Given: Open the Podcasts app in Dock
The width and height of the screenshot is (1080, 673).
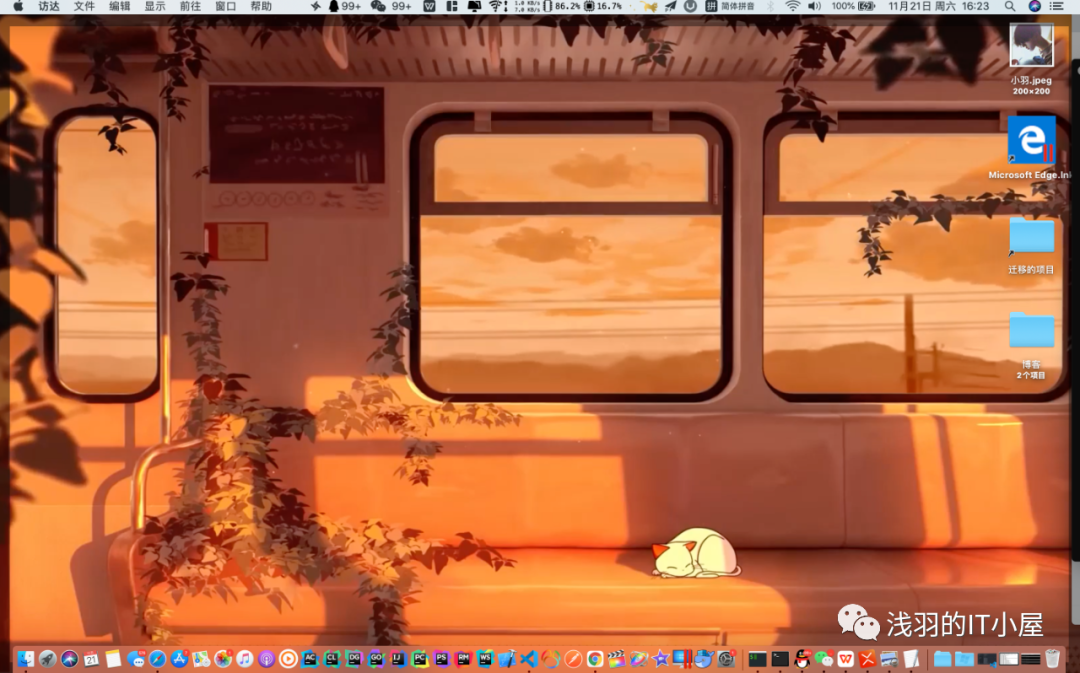Looking at the screenshot, I should tap(267, 659).
